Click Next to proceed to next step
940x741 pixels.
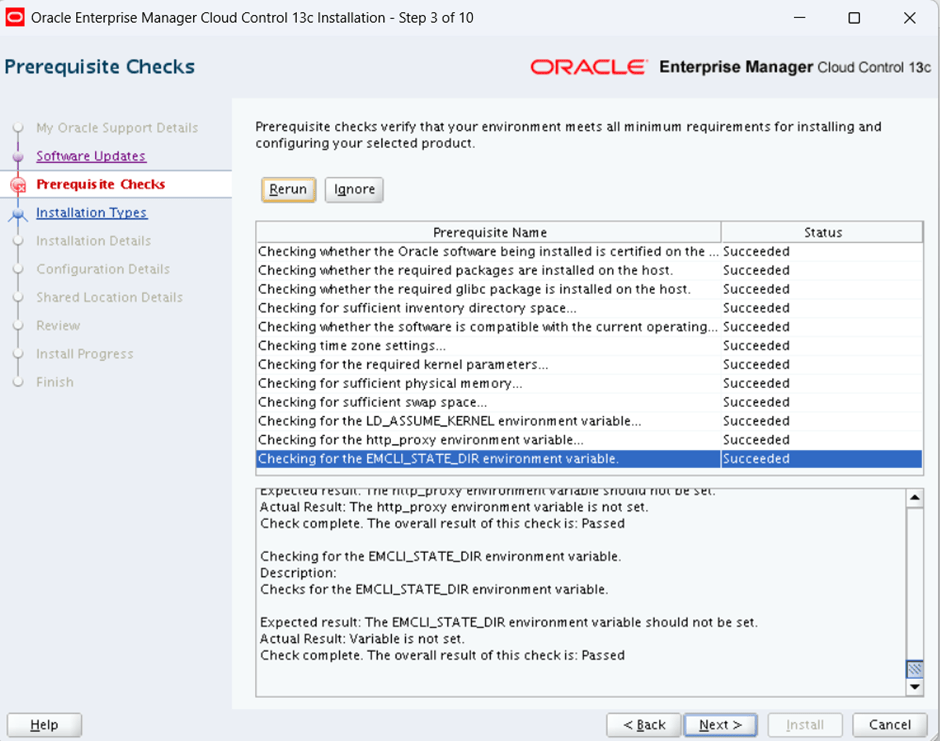click(720, 725)
